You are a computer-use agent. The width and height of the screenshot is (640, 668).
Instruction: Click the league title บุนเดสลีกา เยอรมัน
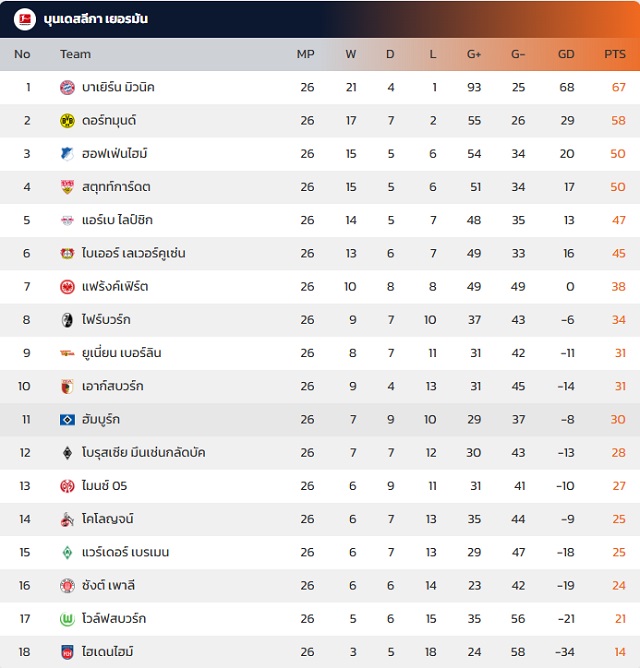pyautogui.click(x=96, y=19)
